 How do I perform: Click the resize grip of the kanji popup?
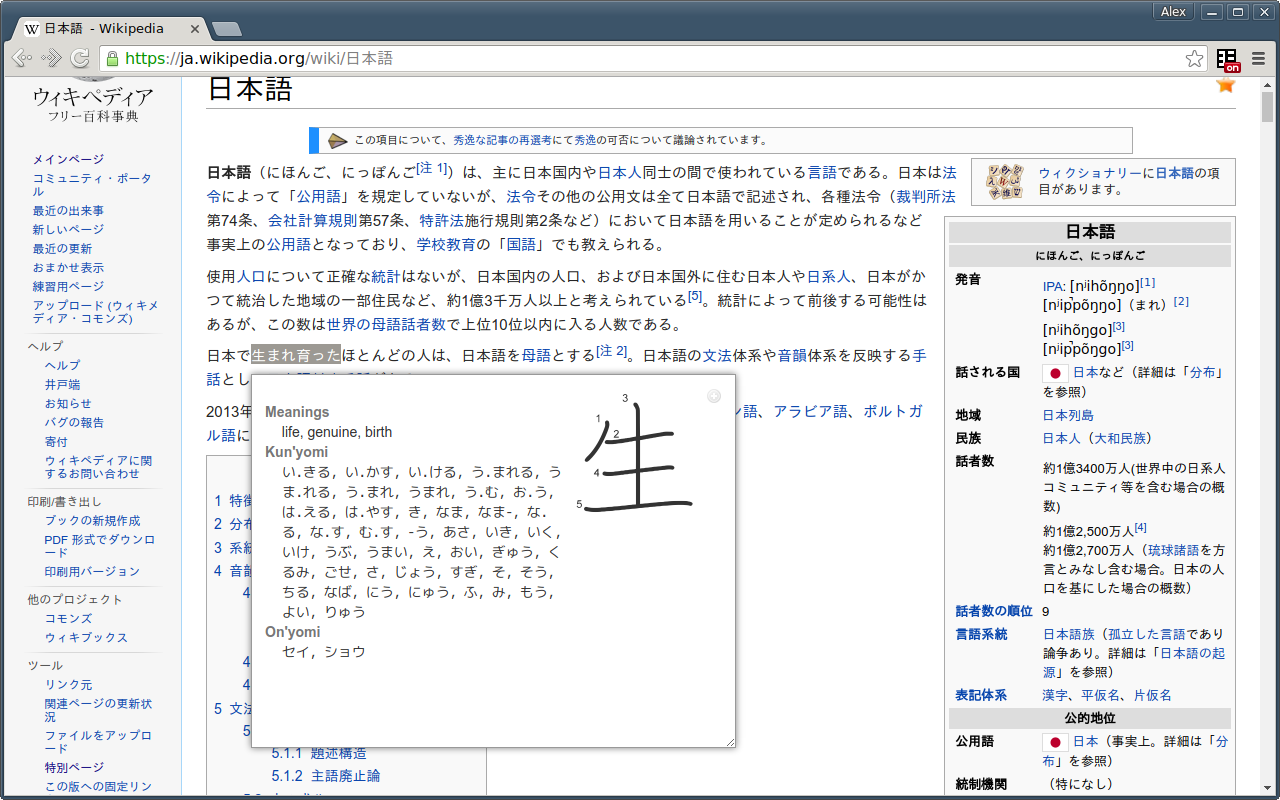(730, 741)
